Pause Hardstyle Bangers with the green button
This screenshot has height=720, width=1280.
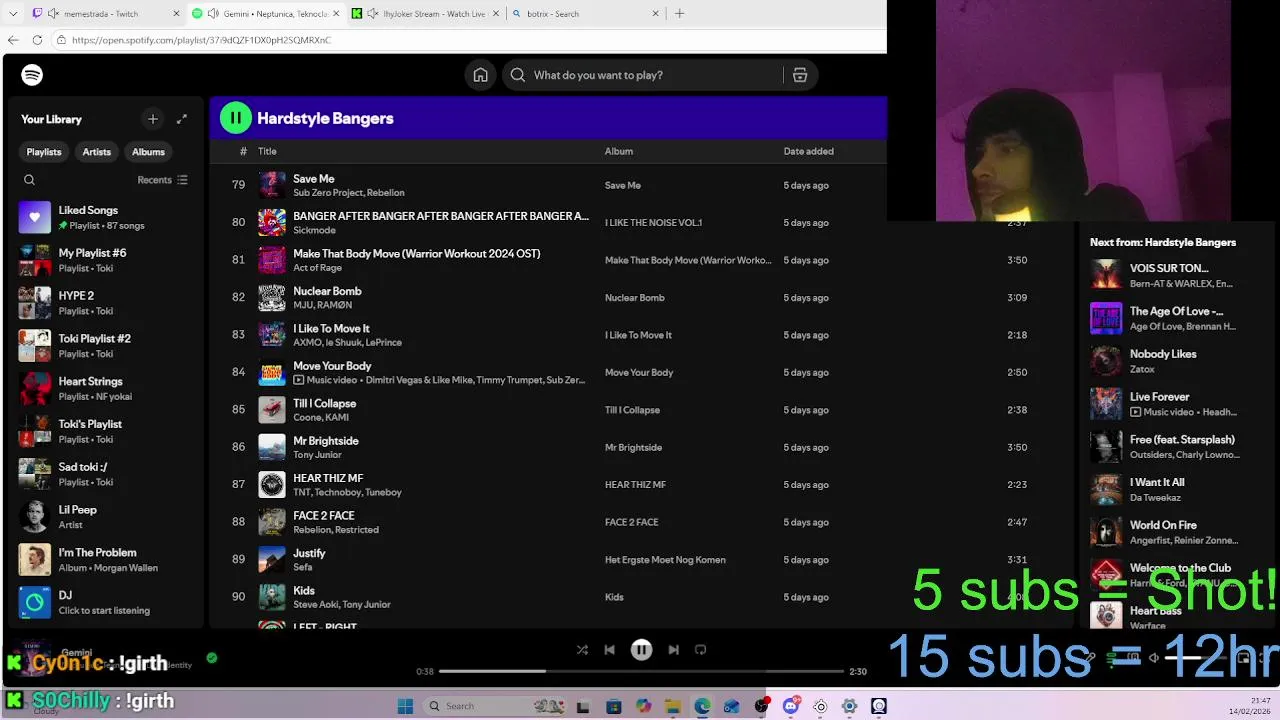coord(236,118)
